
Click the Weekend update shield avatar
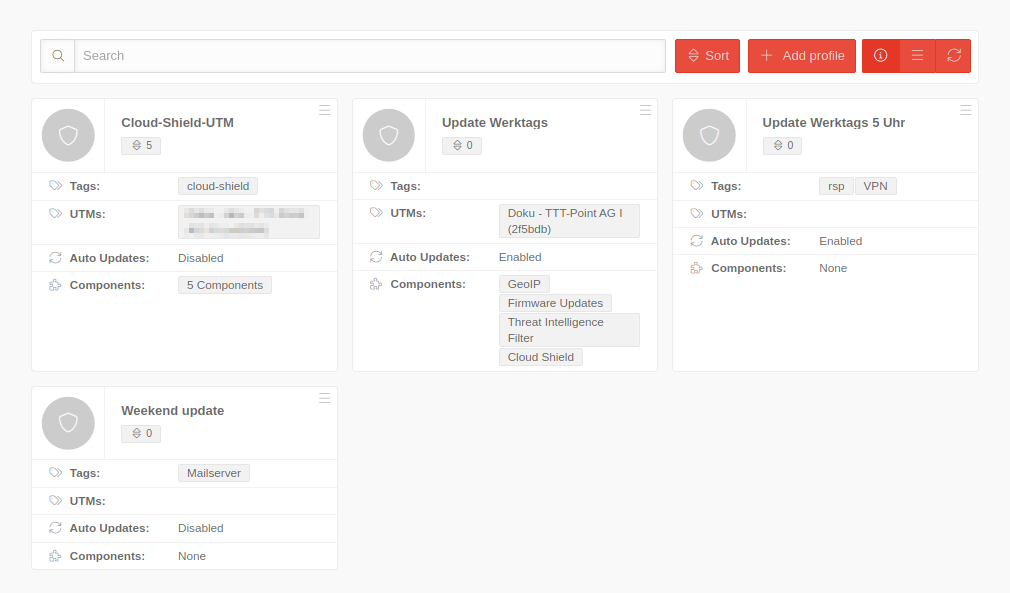tap(68, 423)
